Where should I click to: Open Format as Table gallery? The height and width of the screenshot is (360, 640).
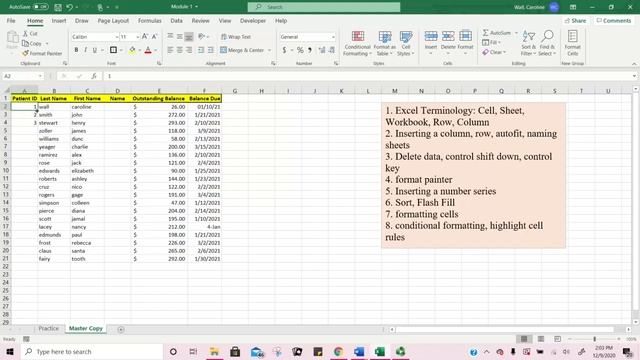(384, 43)
